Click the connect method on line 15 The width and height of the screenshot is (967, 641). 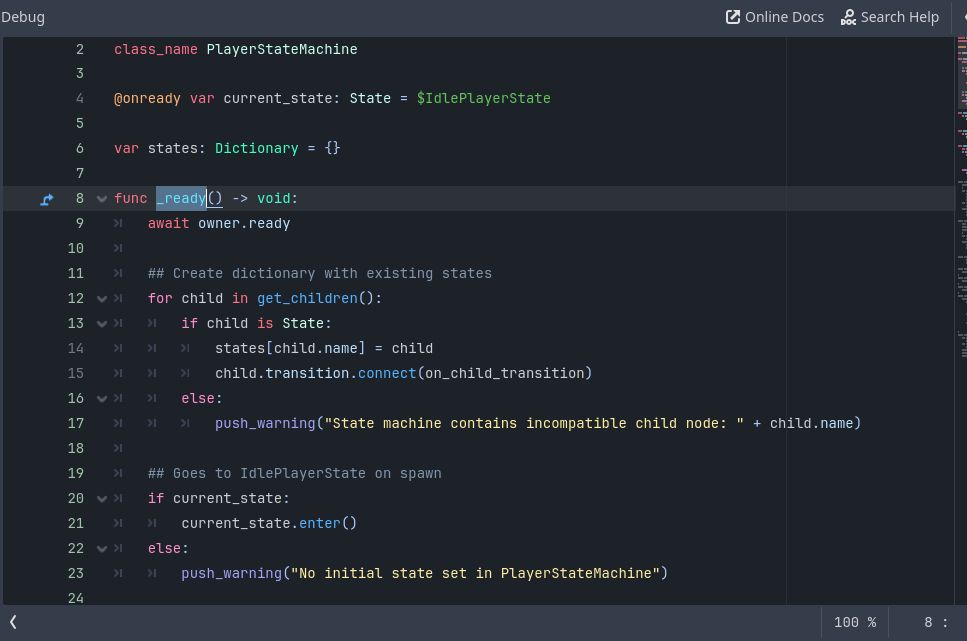(387, 373)
